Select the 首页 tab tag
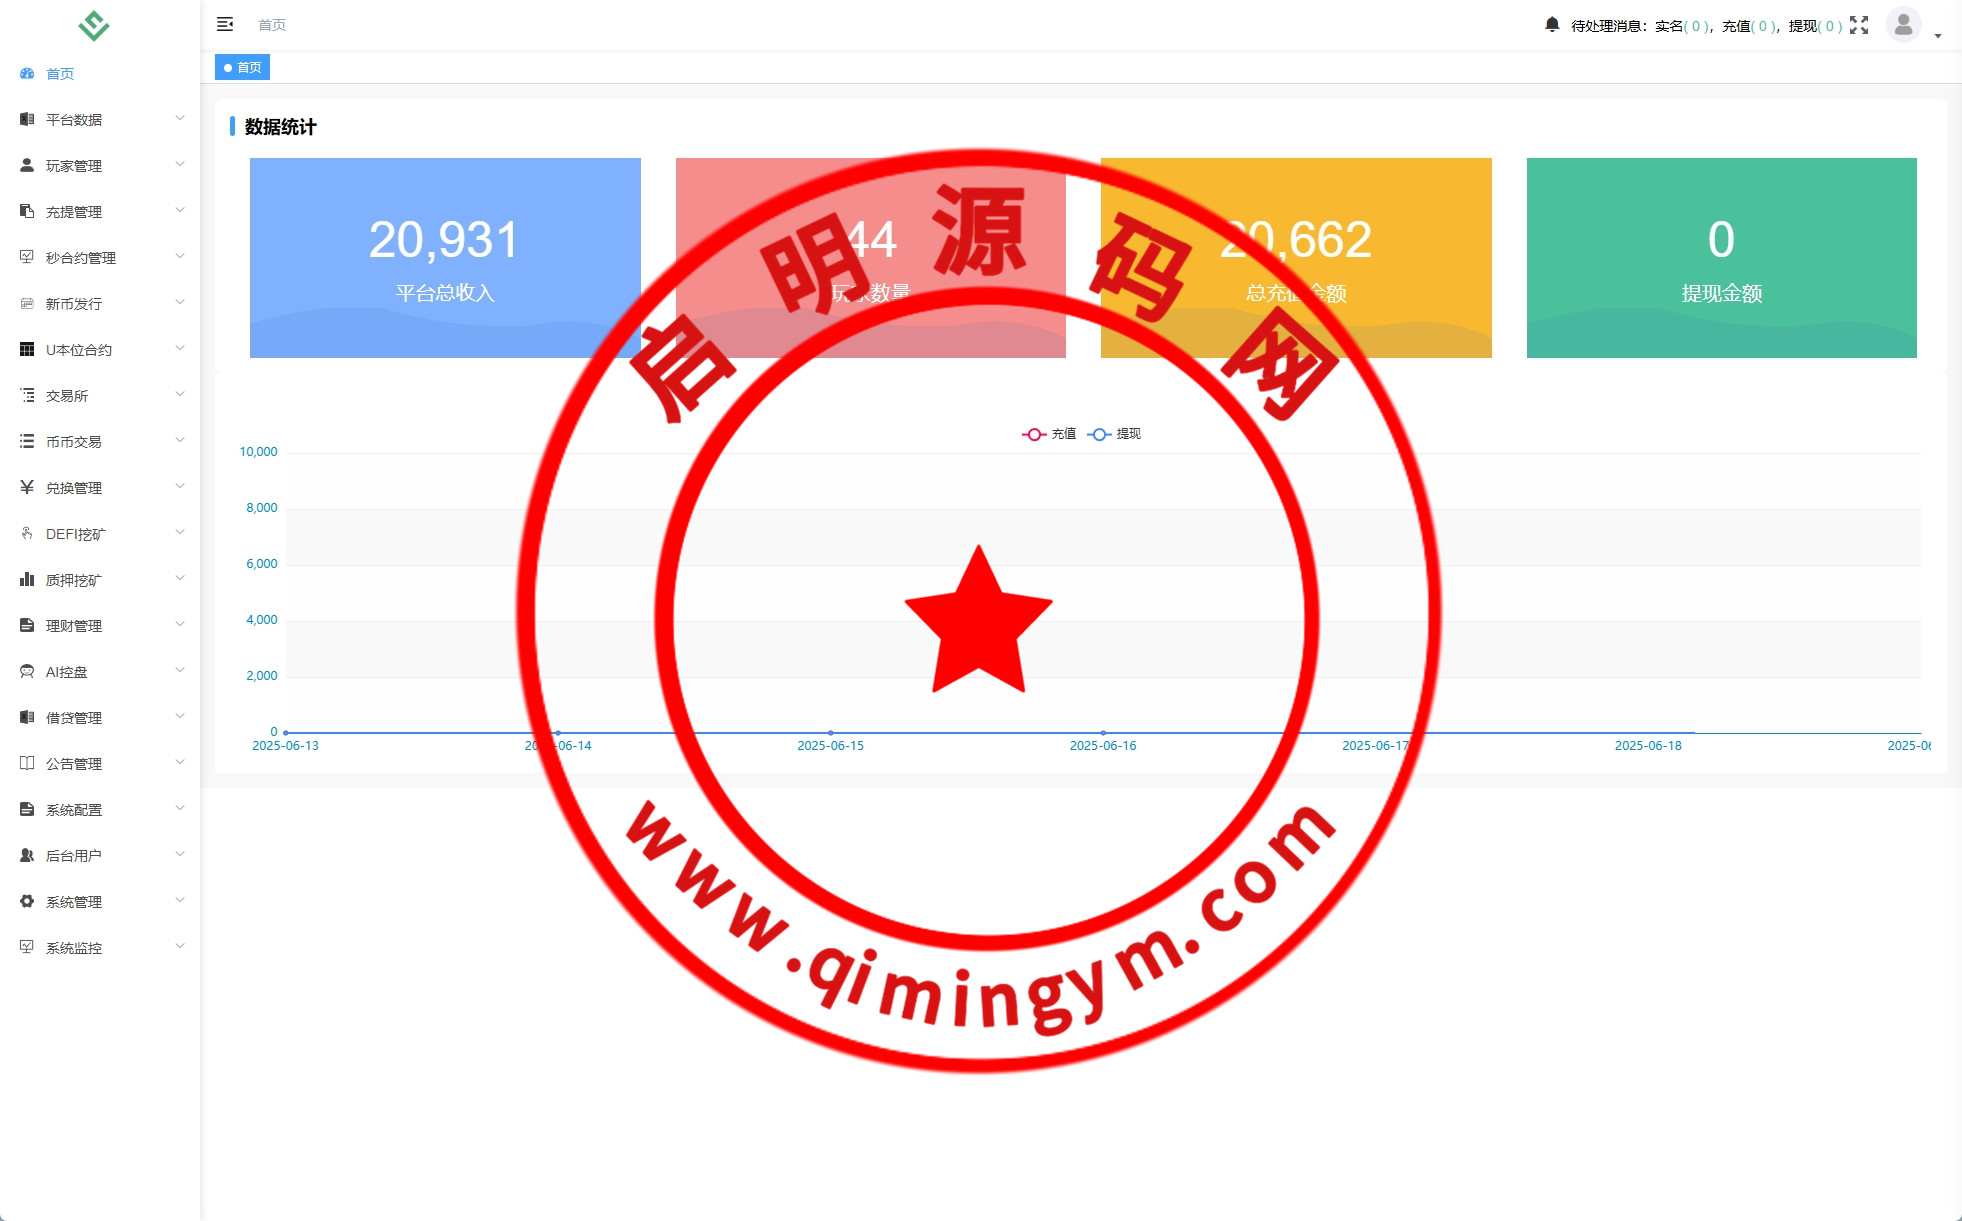Image resolution: width=1962 pixels, height=1221 pixels. click(243, 68)
